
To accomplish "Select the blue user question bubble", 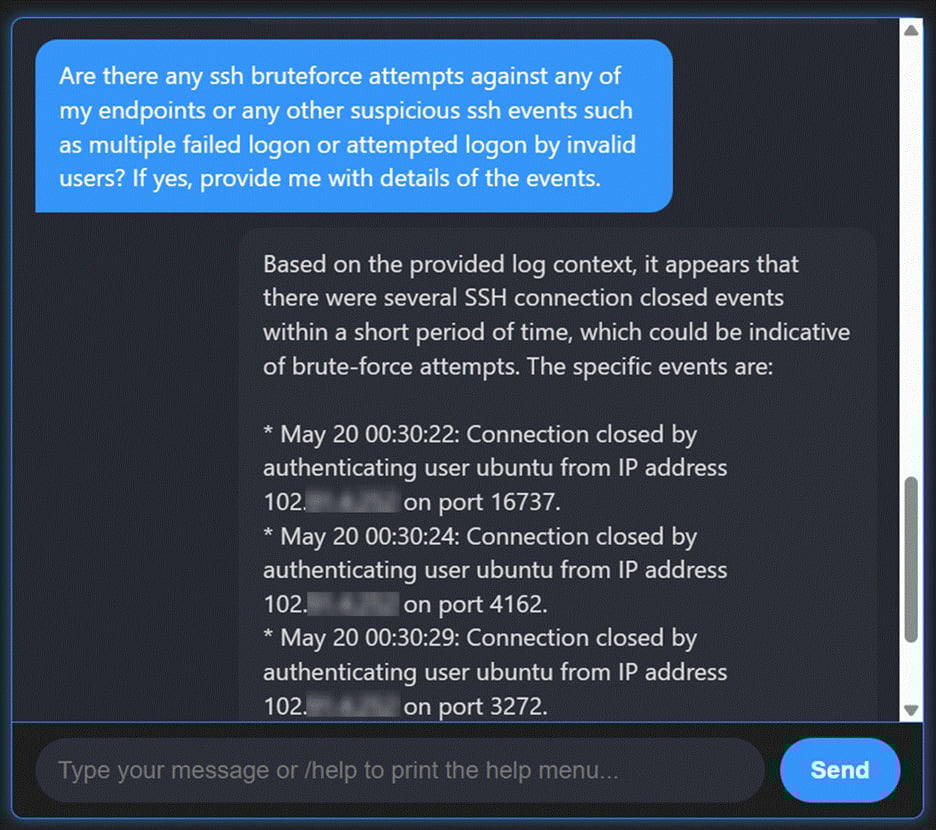I will 353,125.
